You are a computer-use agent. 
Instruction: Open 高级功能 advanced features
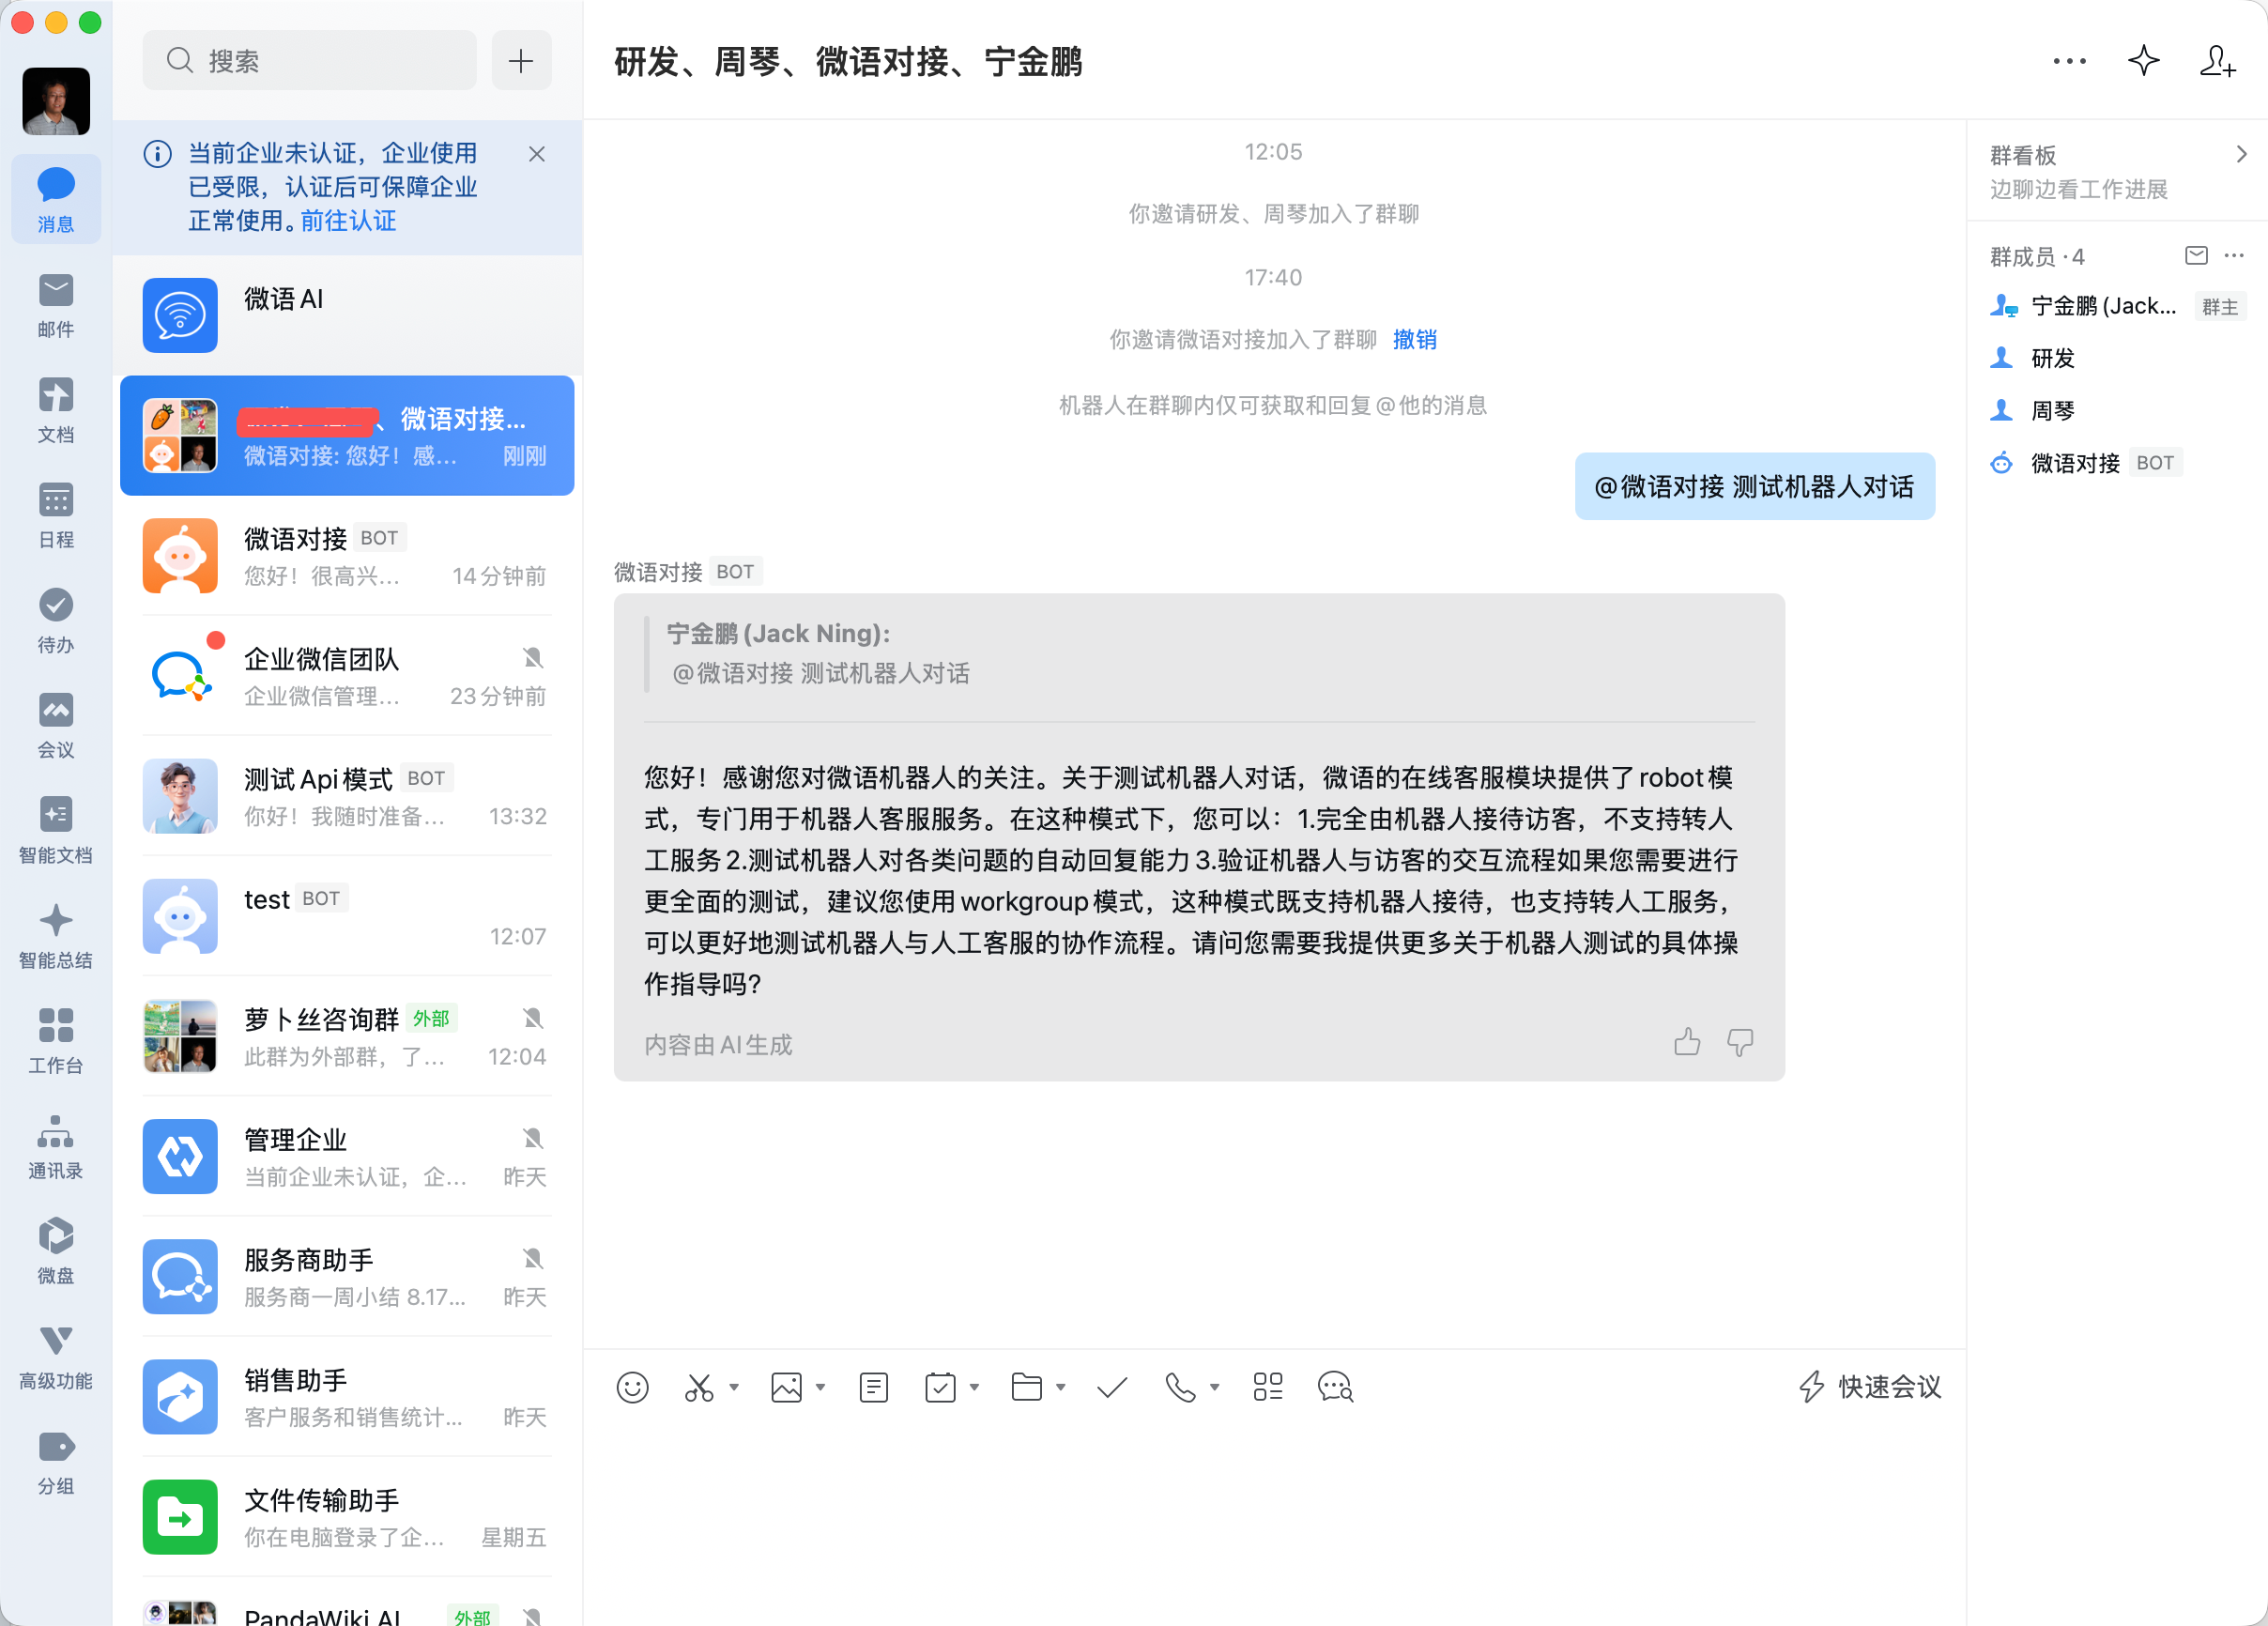[x=56, y=1357]
